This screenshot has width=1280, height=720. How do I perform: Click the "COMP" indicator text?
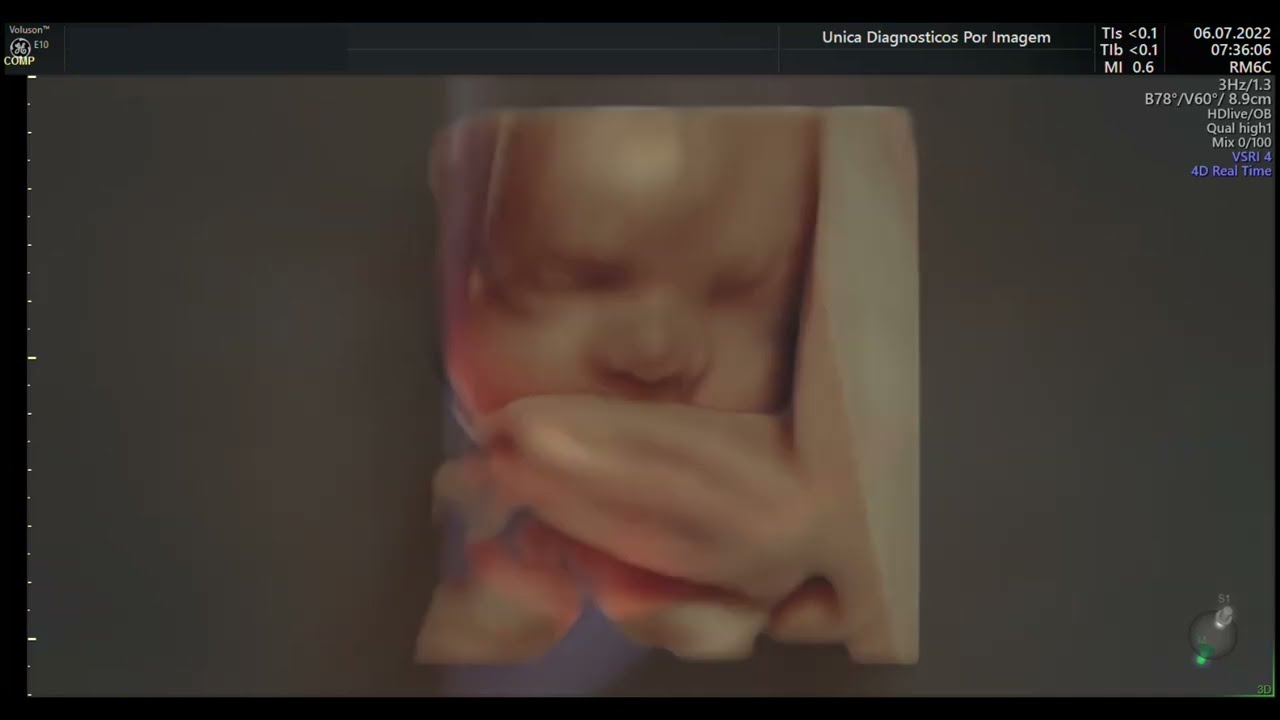[19, 61]
